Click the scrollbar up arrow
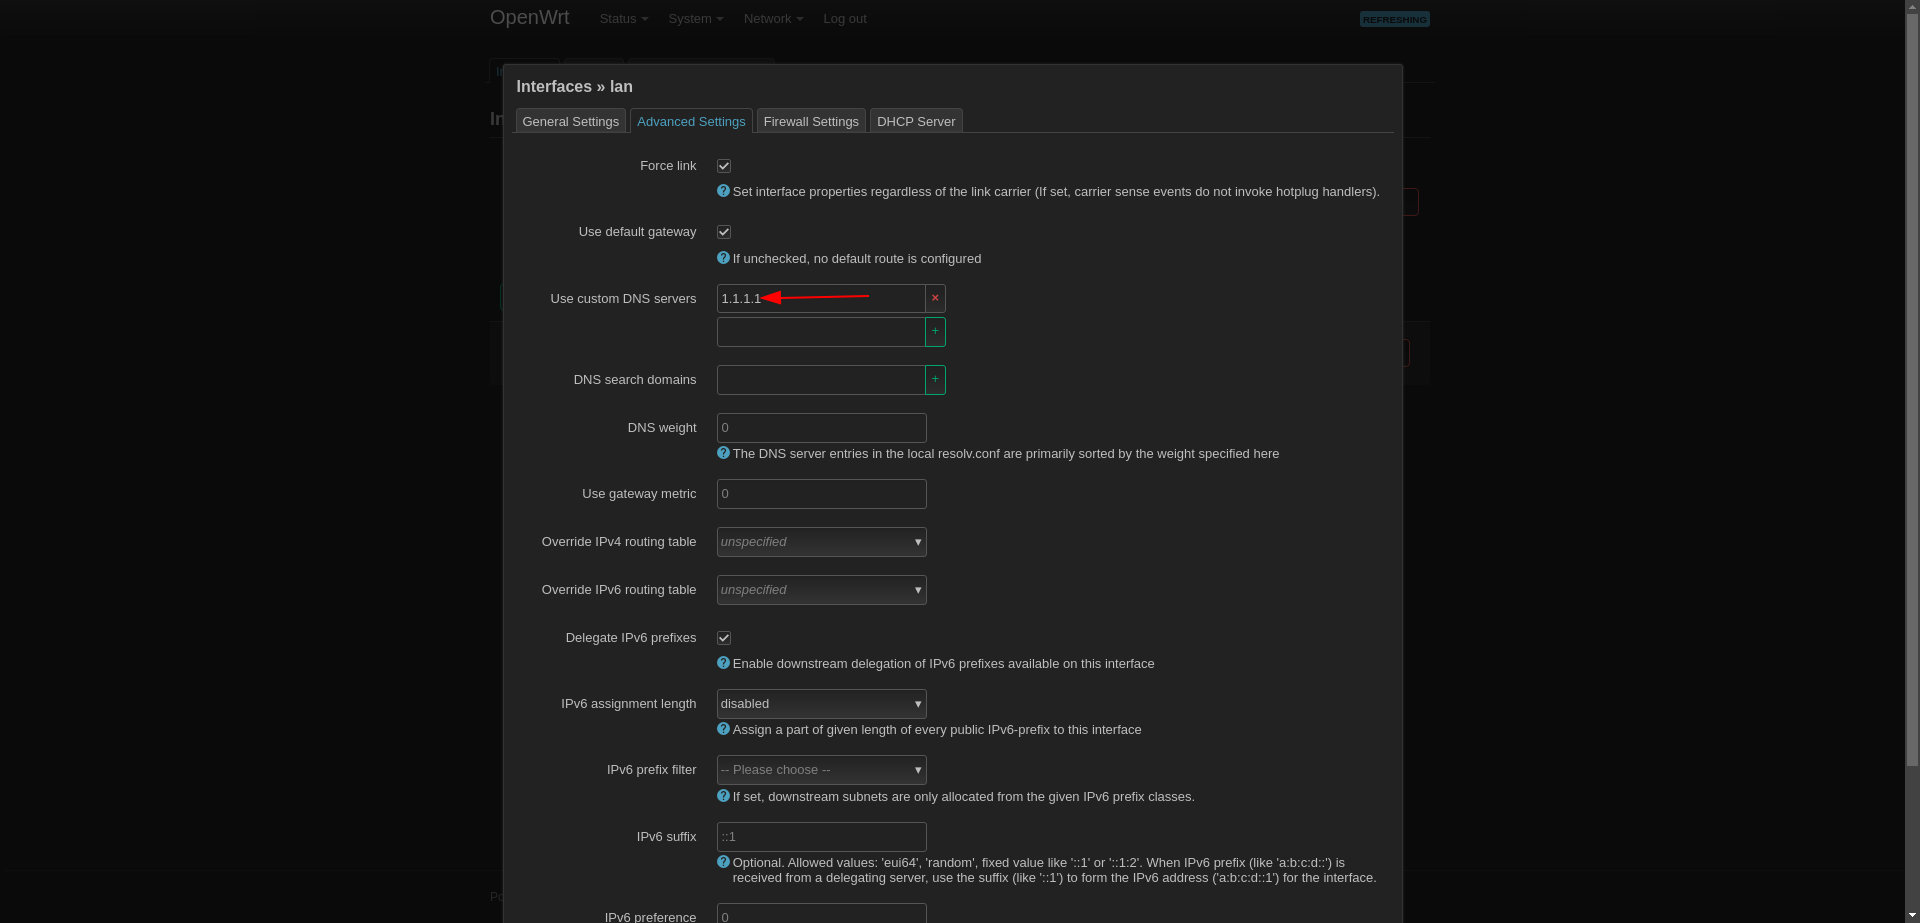 (x=1912, y=6)
